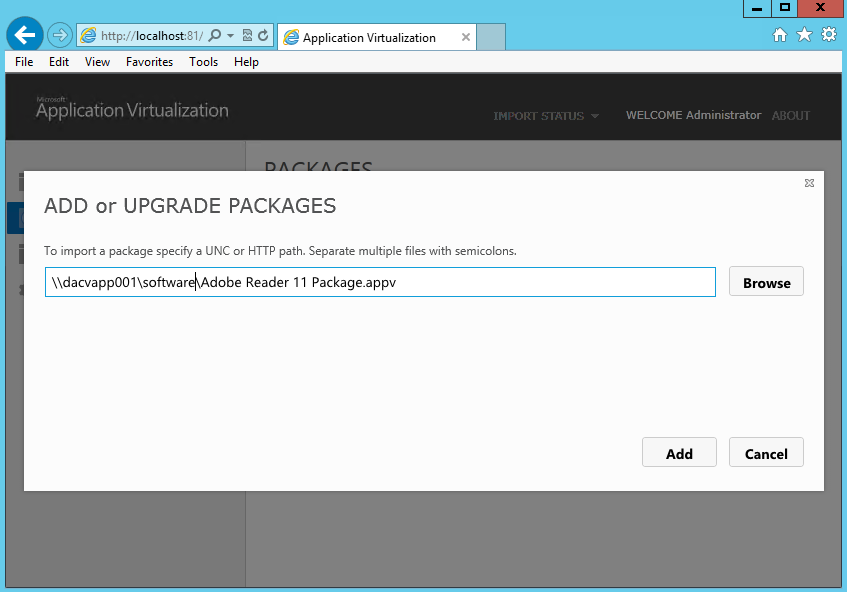Click the UNC or HTTP path instruction text
This screenshot has width=847, height=592.
[280, 251]
